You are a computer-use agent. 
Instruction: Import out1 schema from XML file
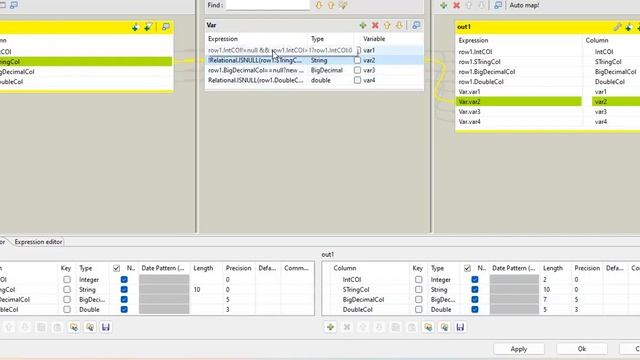click(x=428, y=327)
